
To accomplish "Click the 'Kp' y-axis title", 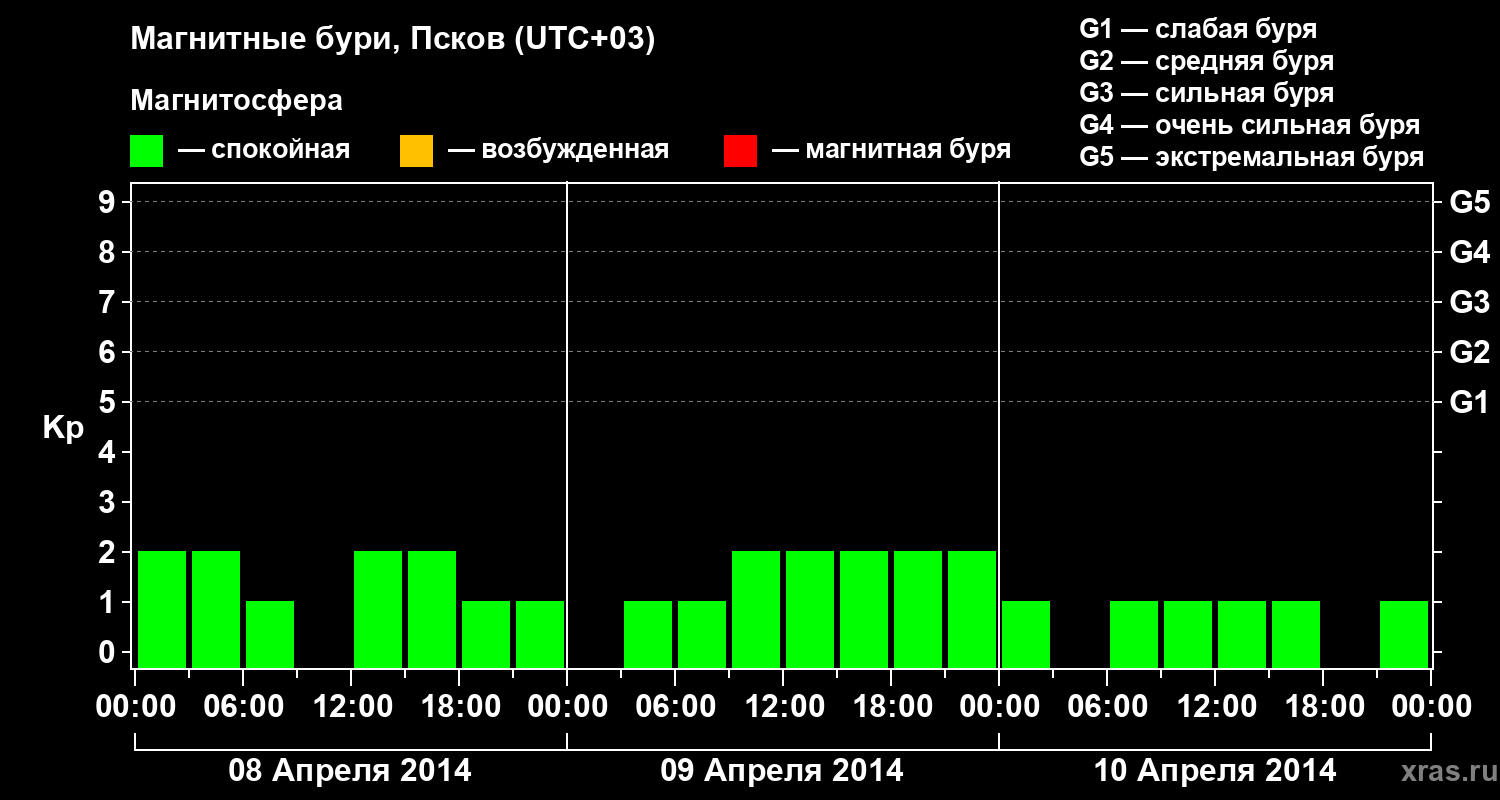I will 63,427.
